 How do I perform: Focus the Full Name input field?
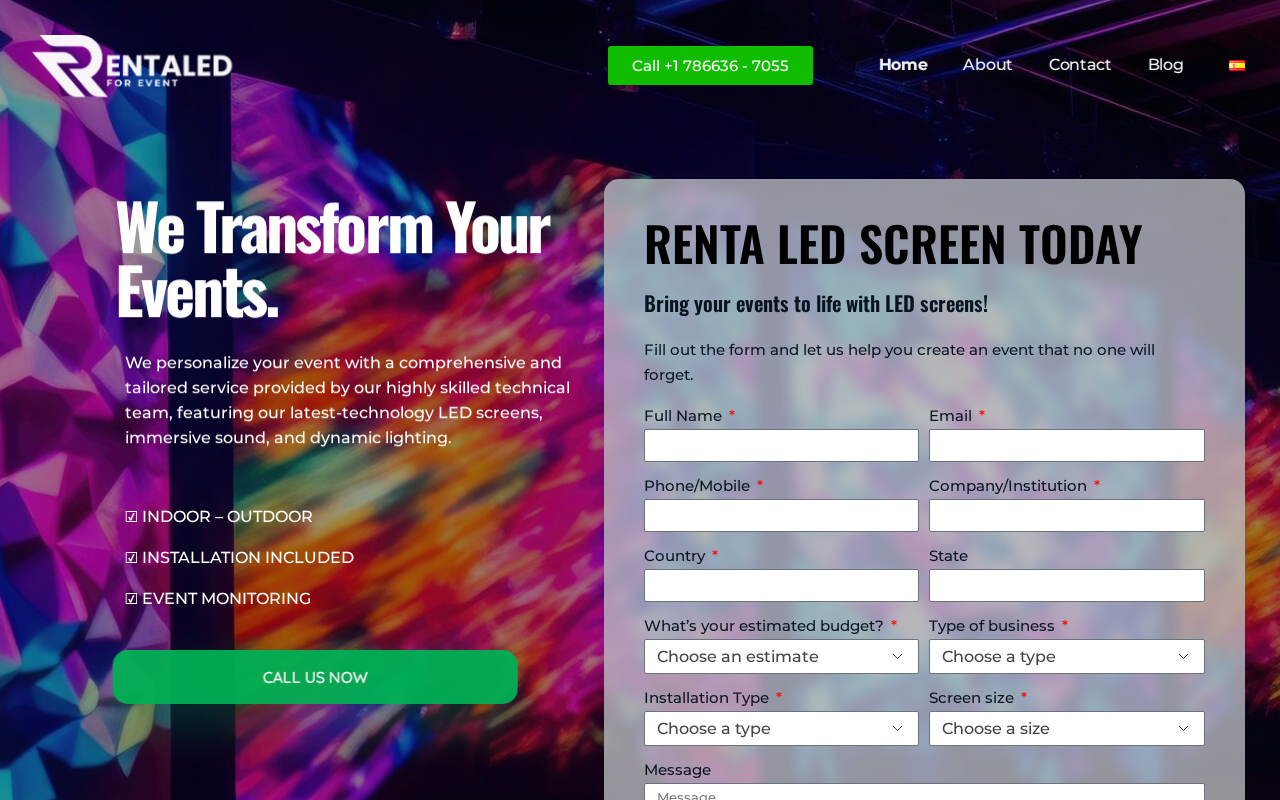[x=781, y=446]
